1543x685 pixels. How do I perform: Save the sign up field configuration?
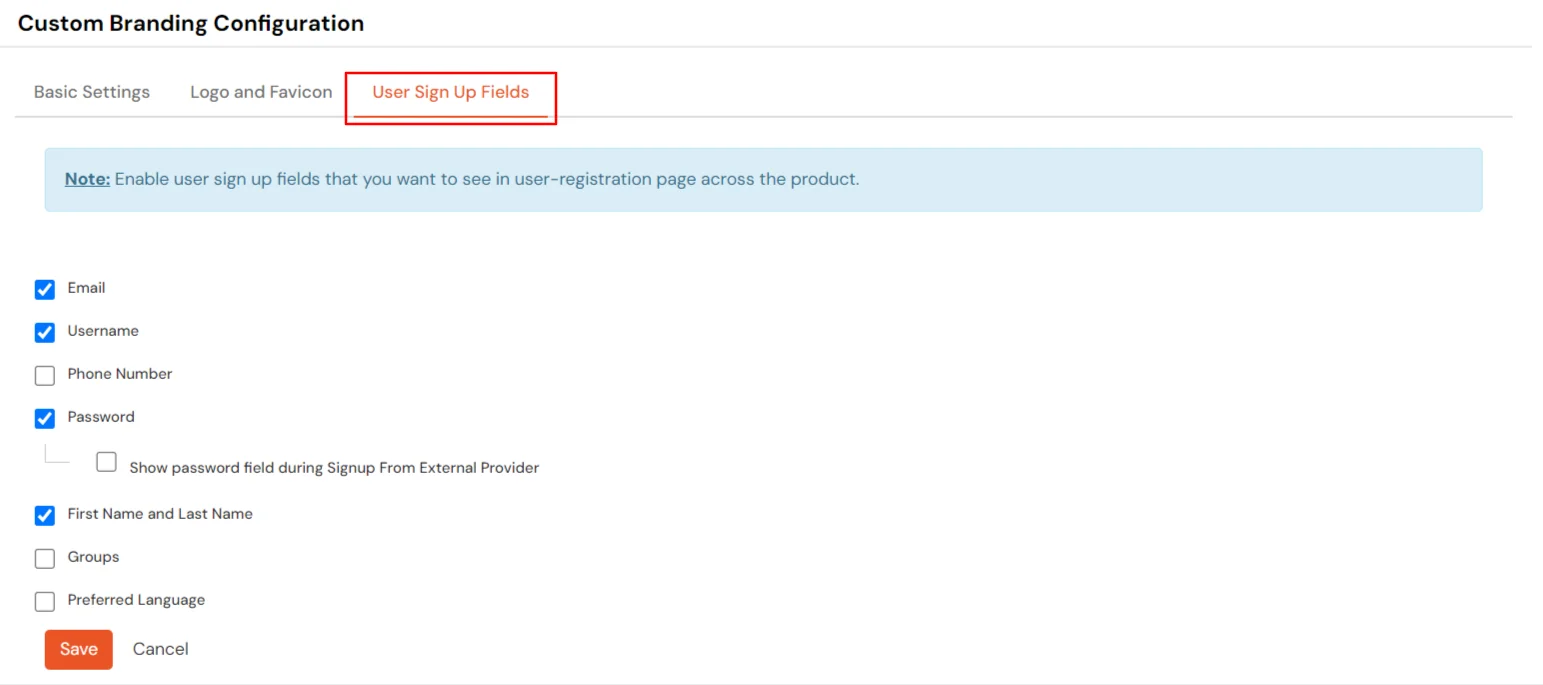tap(78, 649)
